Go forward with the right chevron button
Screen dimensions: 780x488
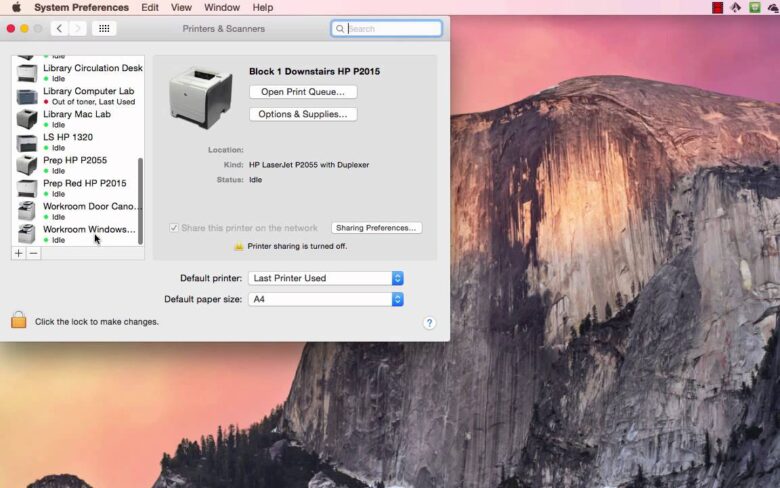[x=78, y=28]
